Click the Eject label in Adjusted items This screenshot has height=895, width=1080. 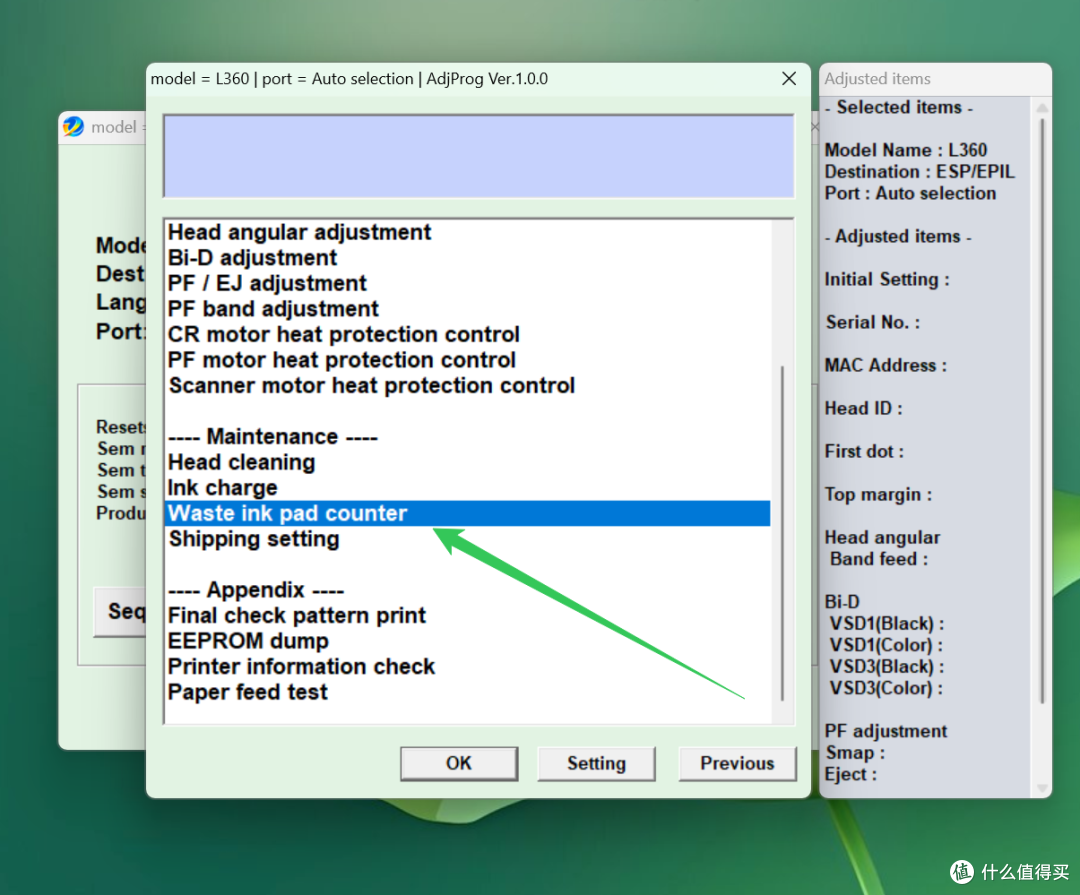tap(851, 774)
